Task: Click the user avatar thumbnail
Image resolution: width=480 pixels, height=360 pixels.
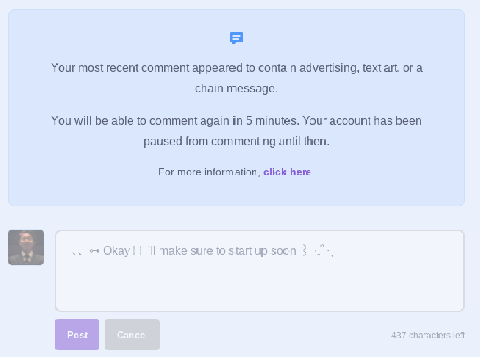Action: 26,247
